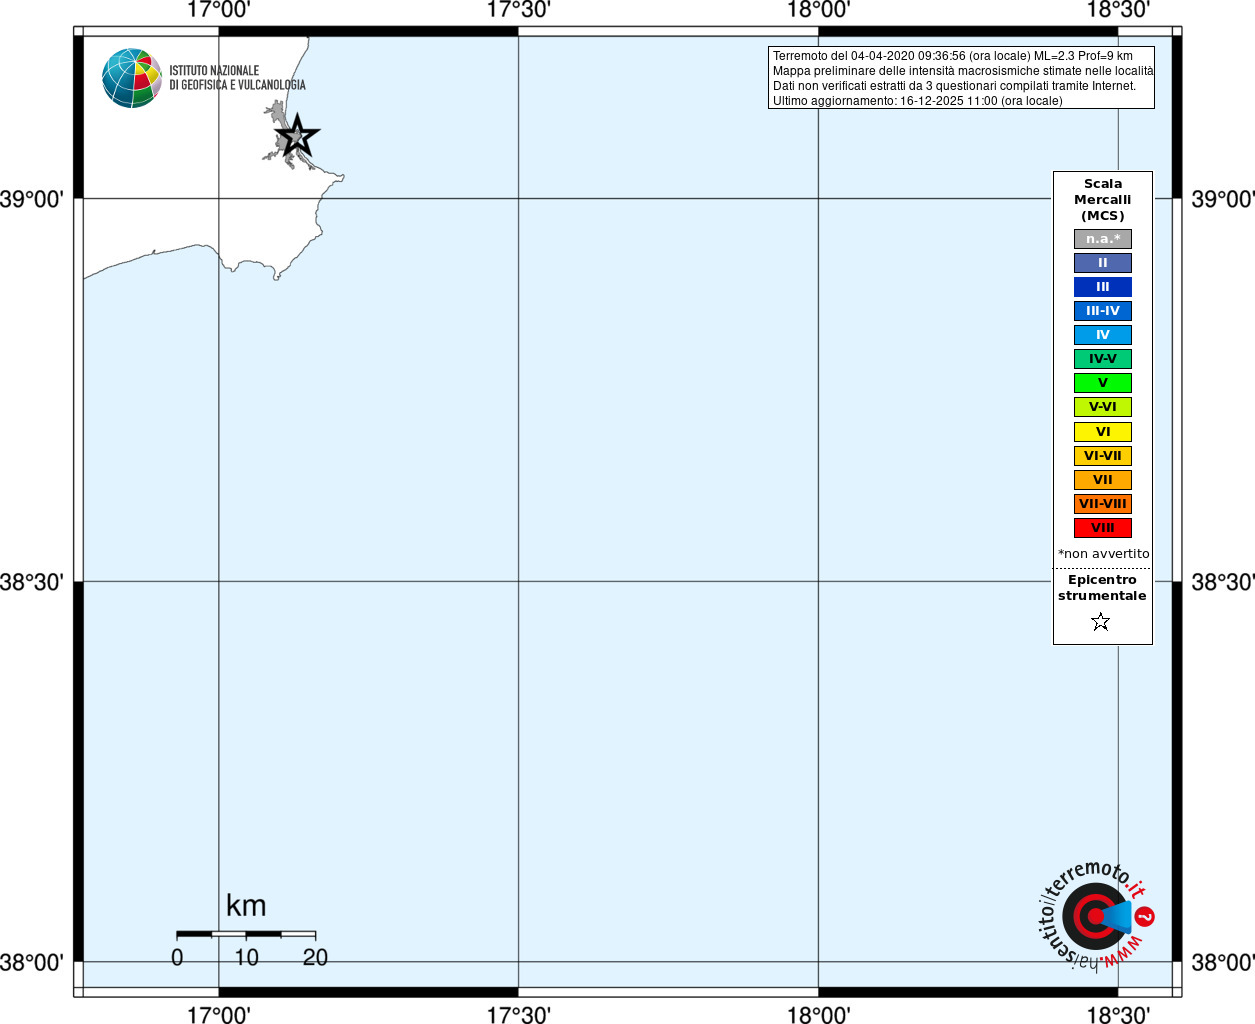
Task: Click the earthquake info text box
Action: (x=961, y=78)
